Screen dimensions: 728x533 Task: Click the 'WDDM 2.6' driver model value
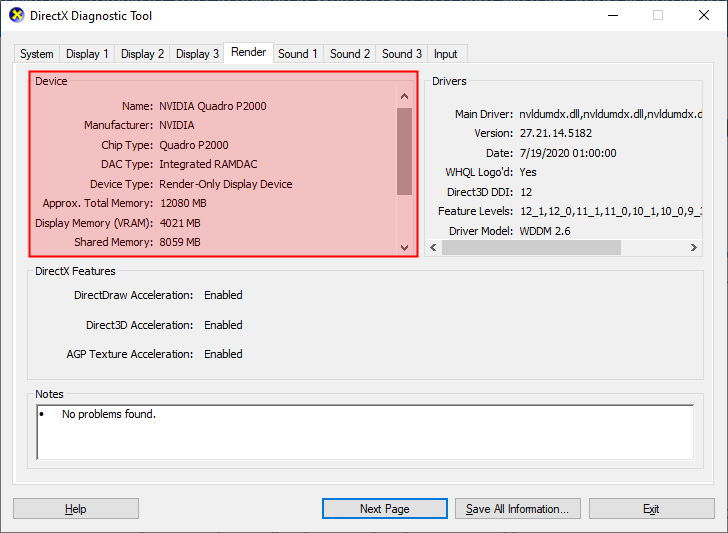(545, 231)
